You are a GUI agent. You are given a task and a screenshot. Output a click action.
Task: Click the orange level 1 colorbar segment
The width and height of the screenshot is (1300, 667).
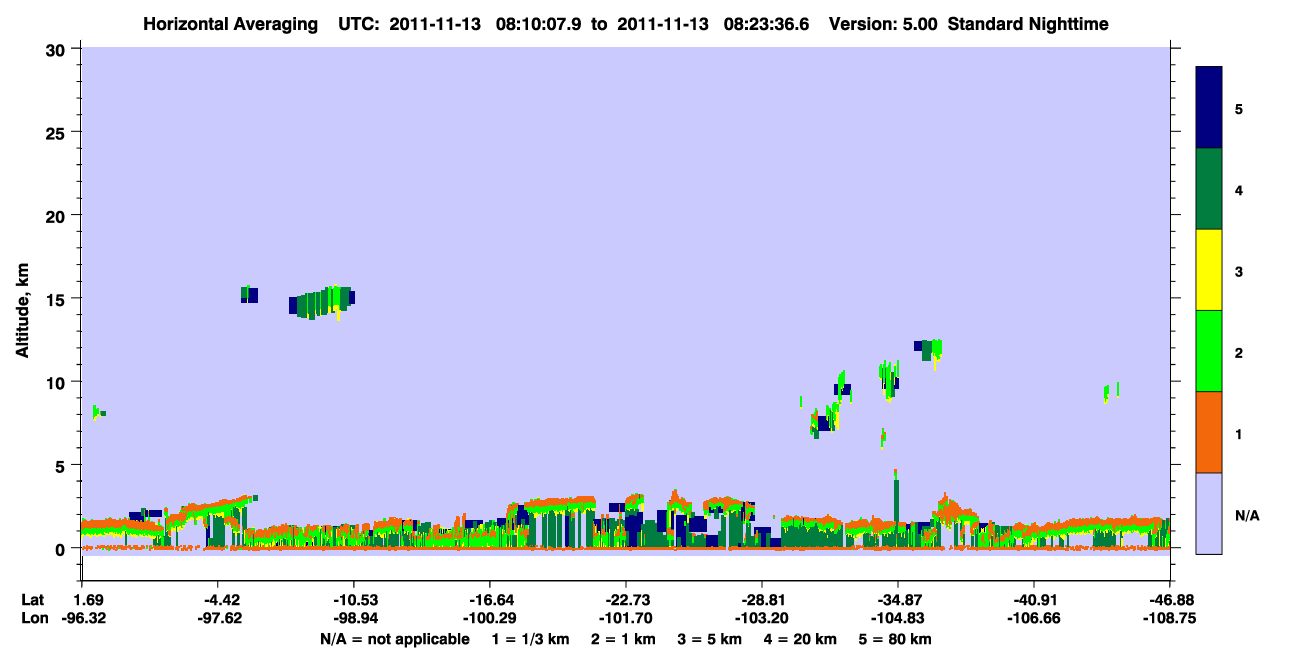pos(1209,432)
